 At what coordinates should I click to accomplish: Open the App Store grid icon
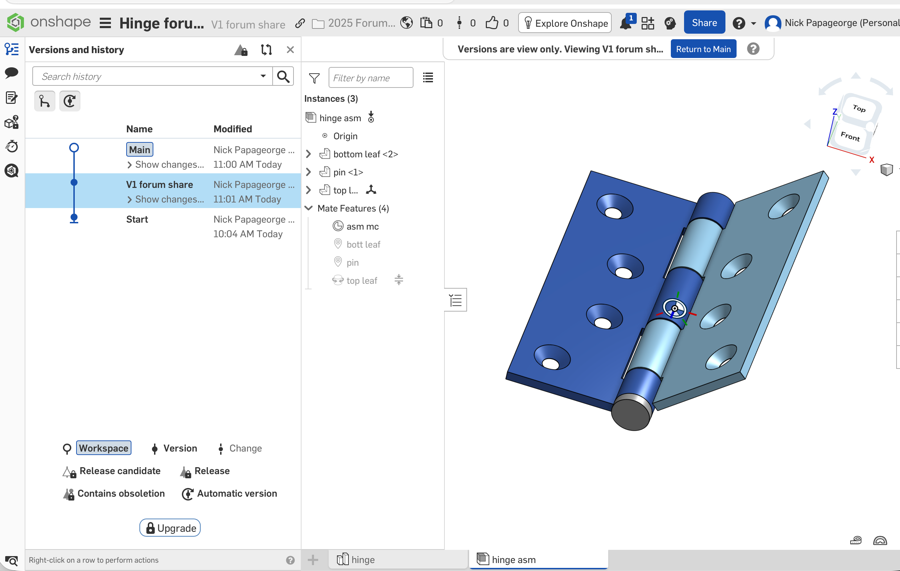coord(648,23)
